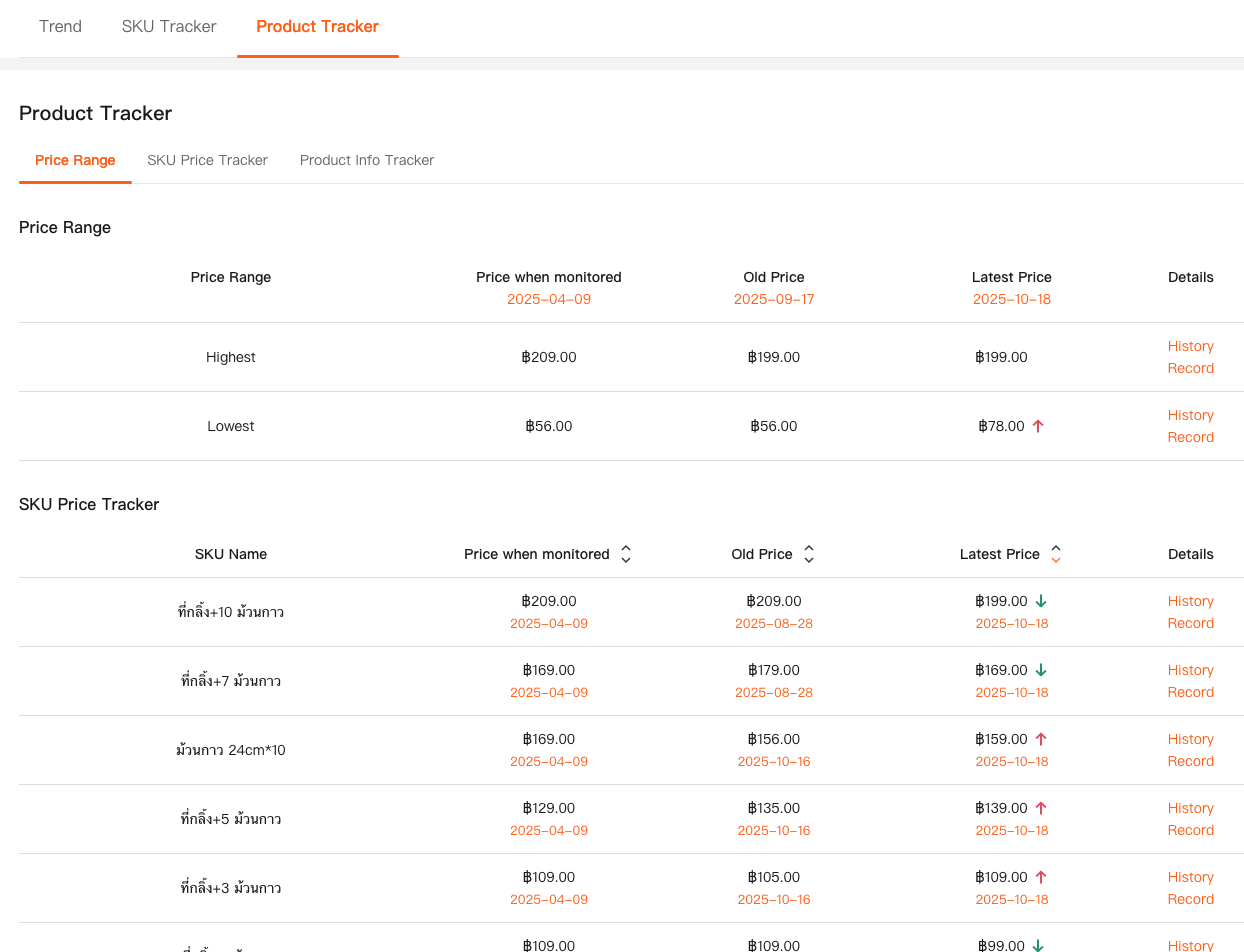The width and height of the screenshot is (1244, 952).
Task: Click the red increase arrow beside Lowest price ฿78.00
Action: [x=1038, y=426]
